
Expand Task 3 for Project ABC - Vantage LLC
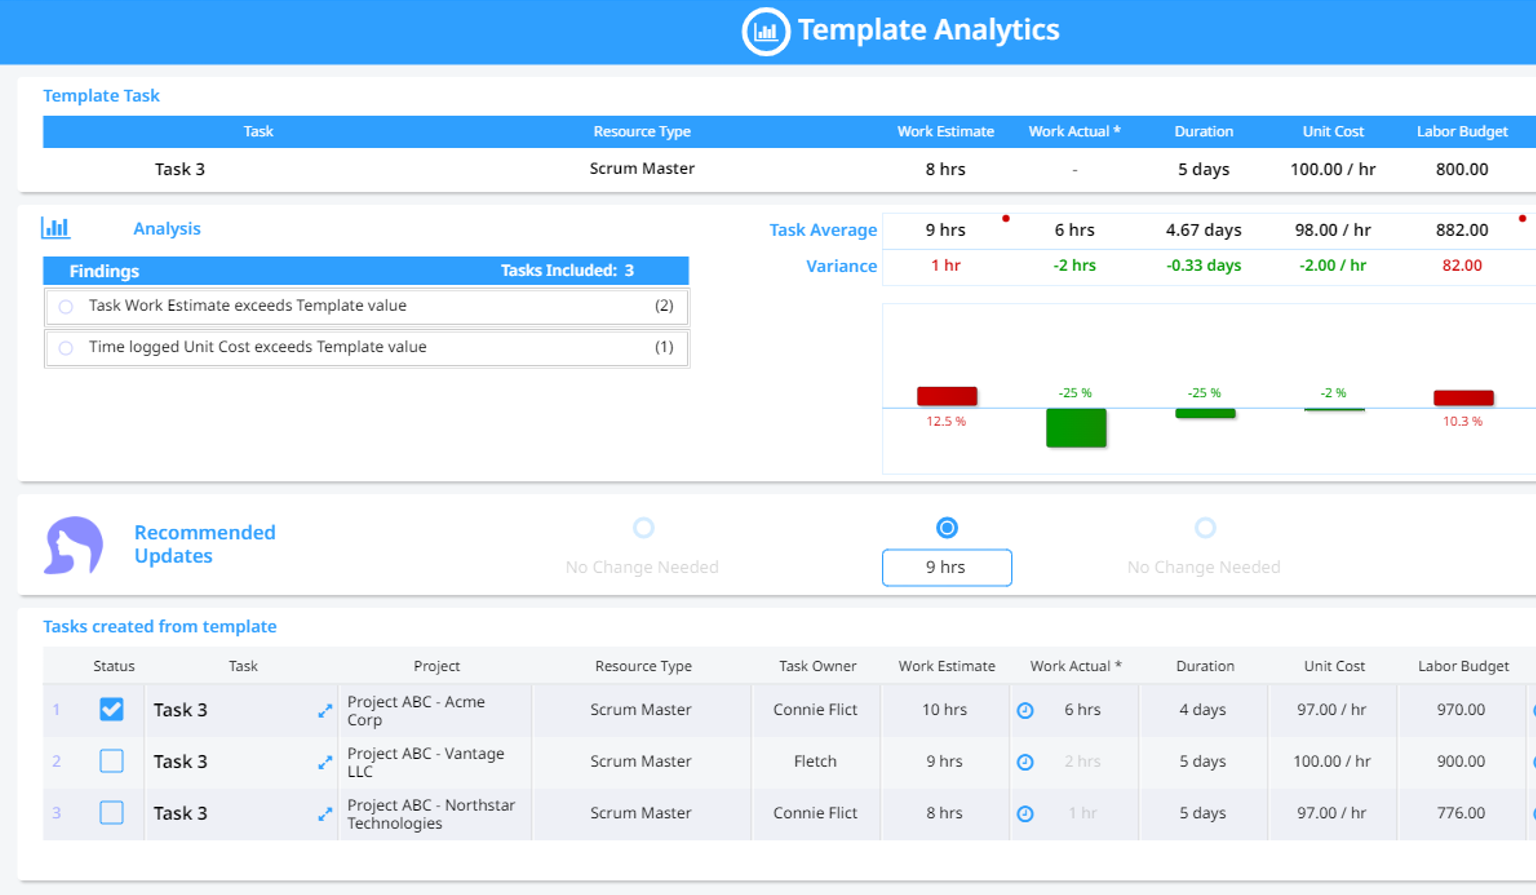tap(324, 762)
